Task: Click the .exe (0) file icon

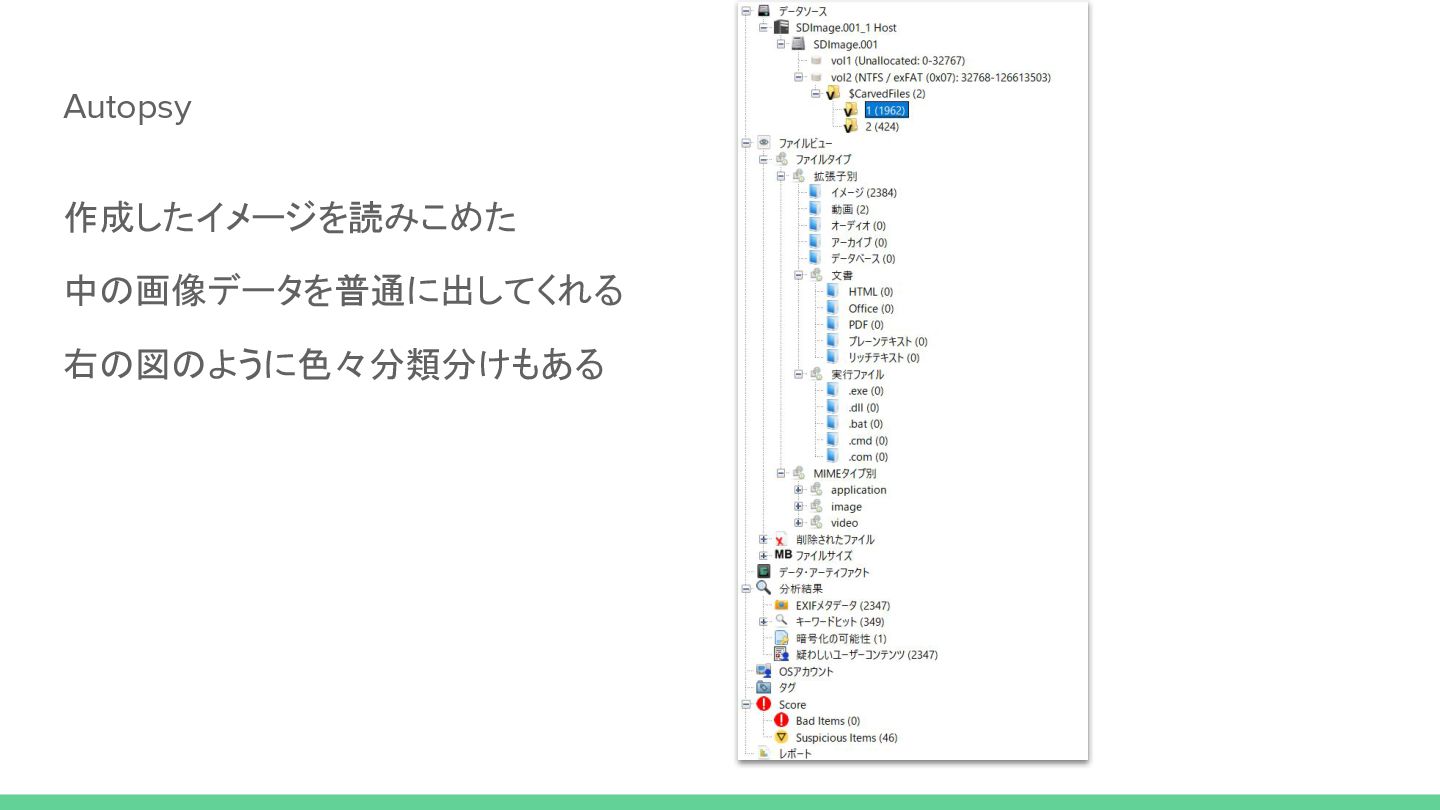Action: (x=833, y=390)
